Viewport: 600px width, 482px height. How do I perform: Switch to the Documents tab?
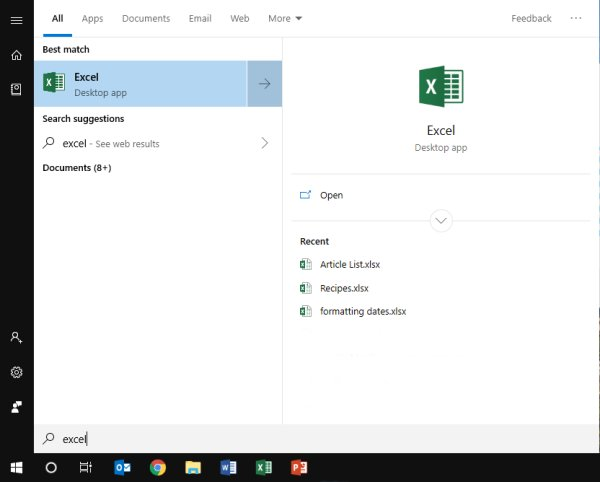click(x=146, y=18)
